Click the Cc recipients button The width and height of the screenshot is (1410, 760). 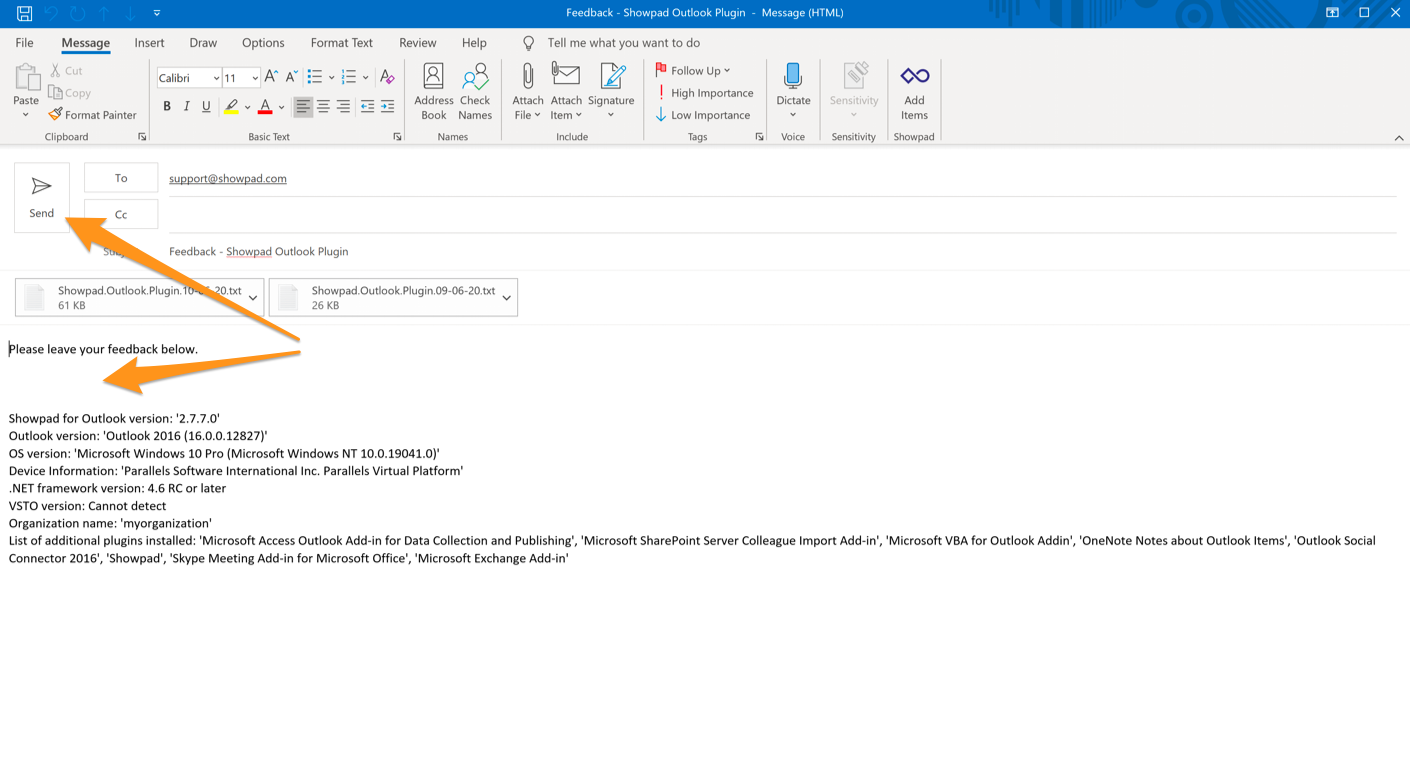point(121,214)
